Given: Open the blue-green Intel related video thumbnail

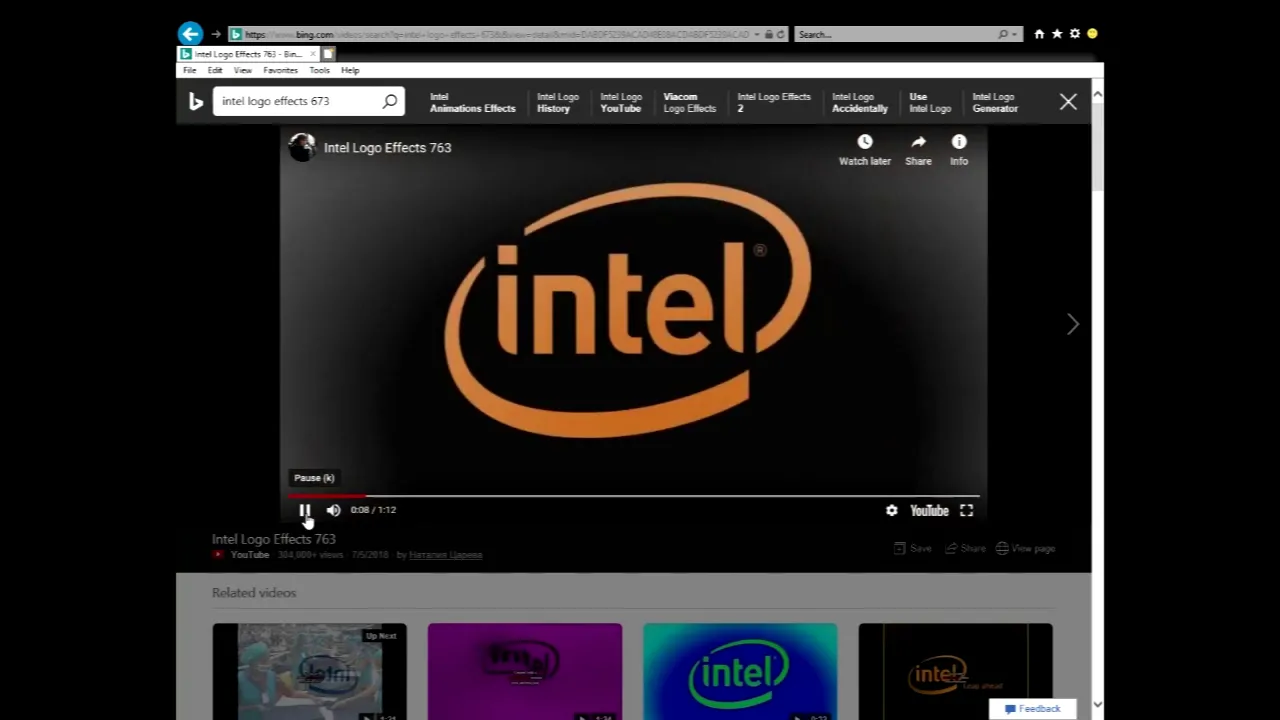Looking at the screenshot, I should click(x=740, y=671).
